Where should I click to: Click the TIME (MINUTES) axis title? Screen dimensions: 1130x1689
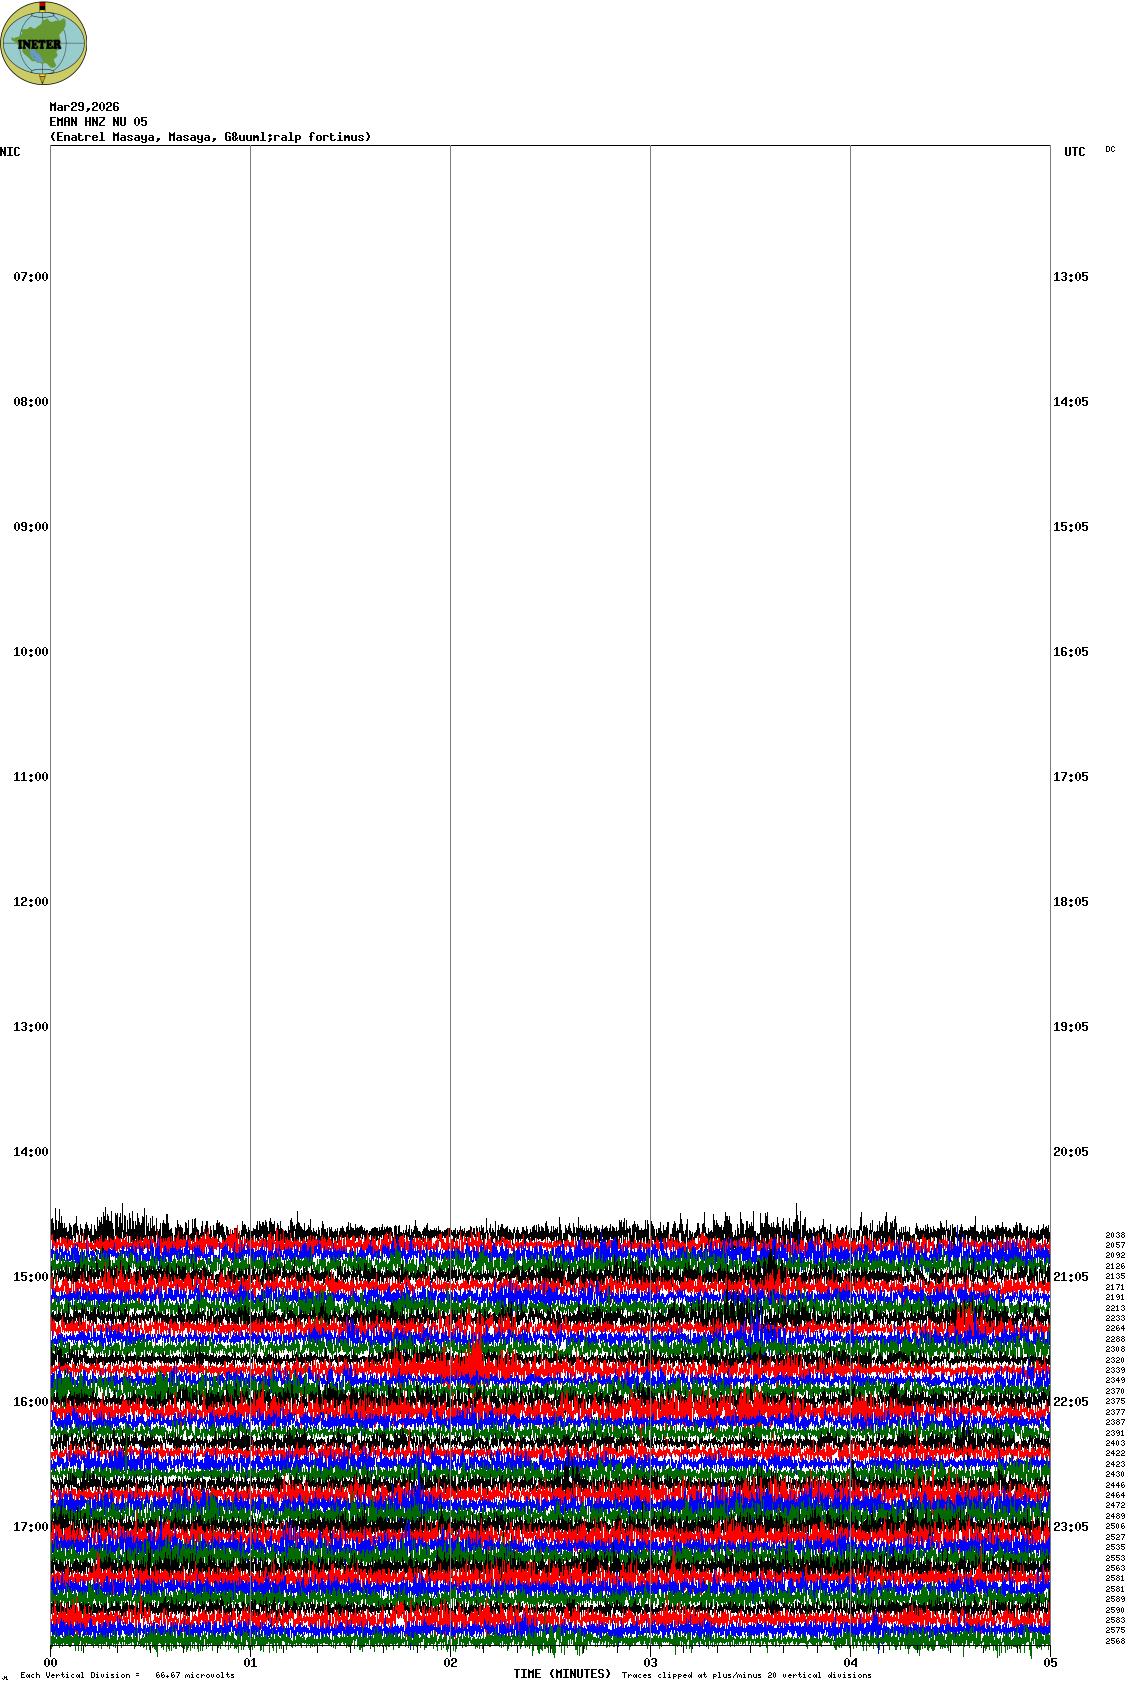coord(562,1674)
